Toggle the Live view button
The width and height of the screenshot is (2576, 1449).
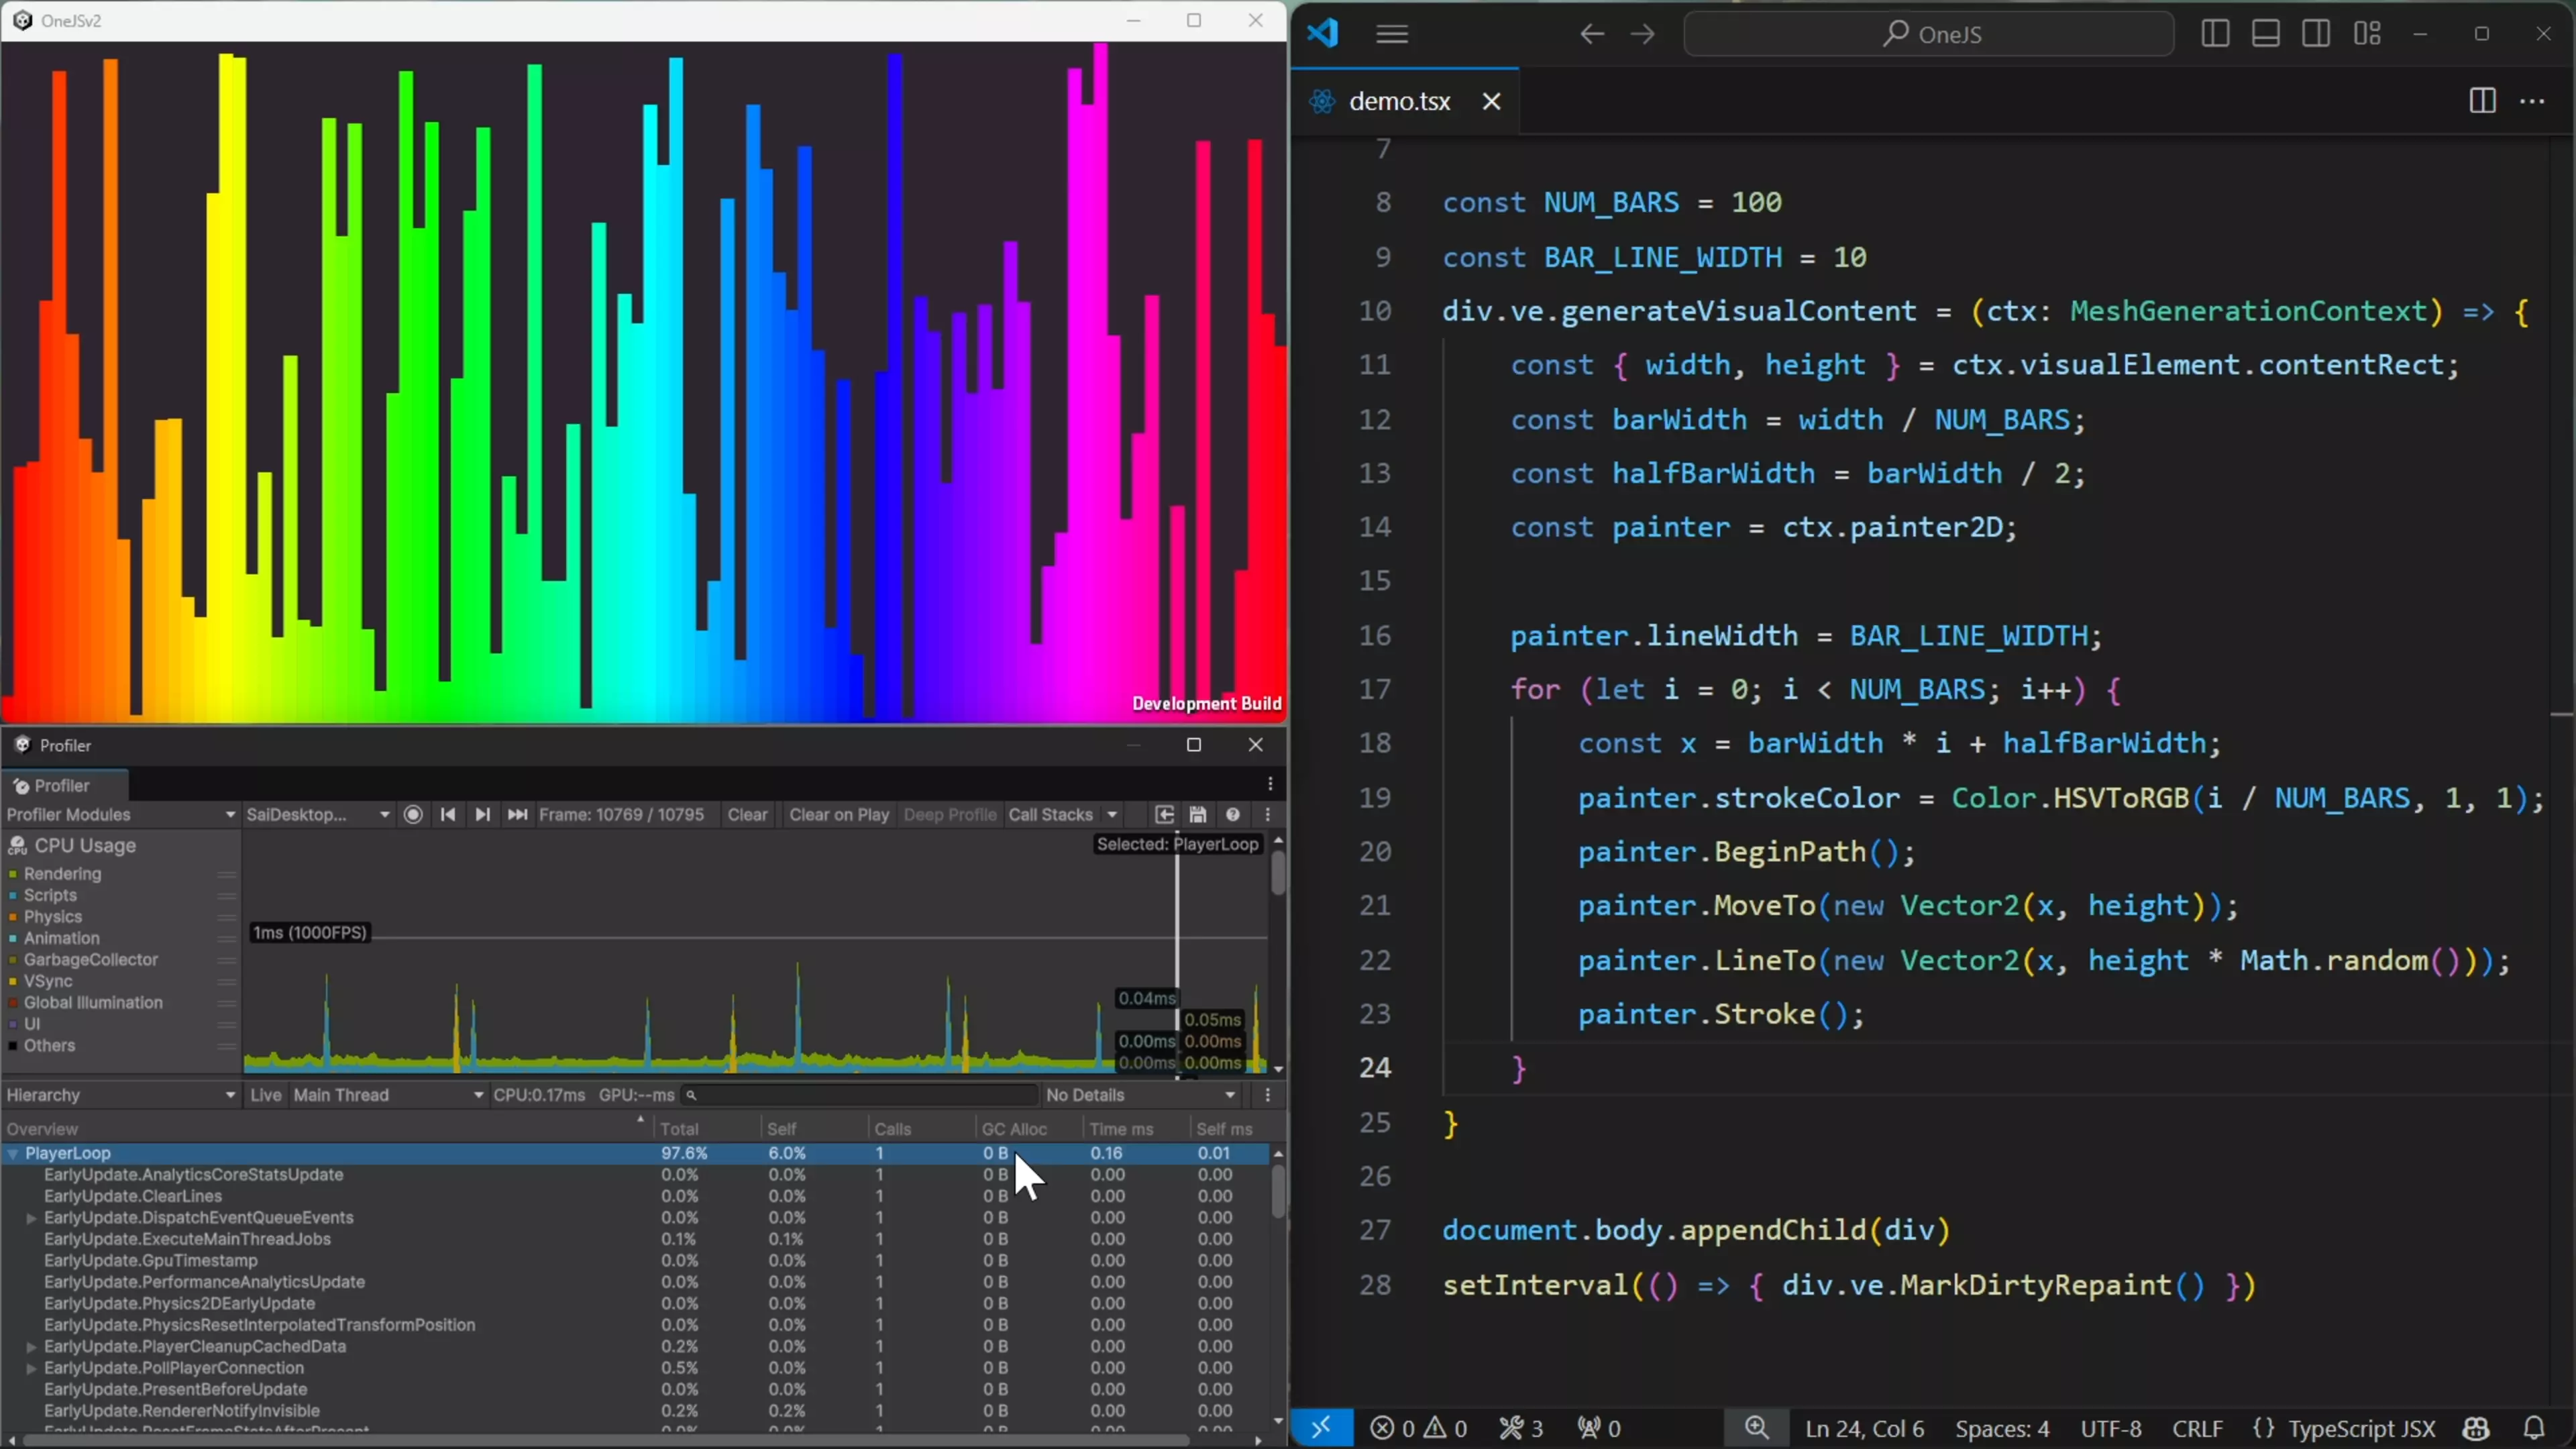click(265, 1095)
